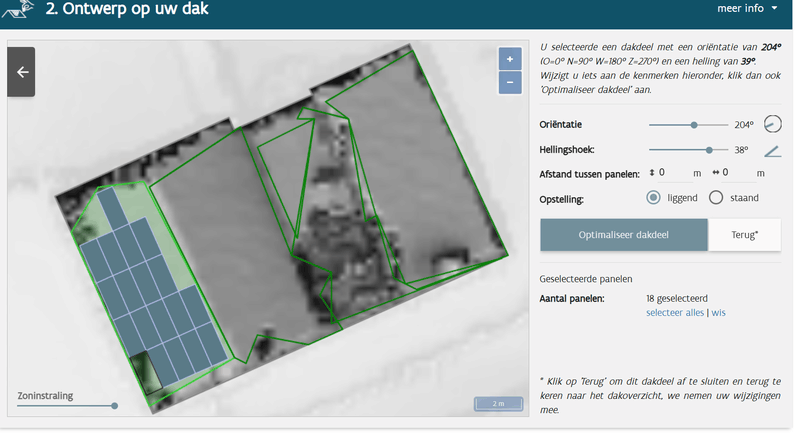
Task: Click the topmost single solar panel
Action: 112,208
